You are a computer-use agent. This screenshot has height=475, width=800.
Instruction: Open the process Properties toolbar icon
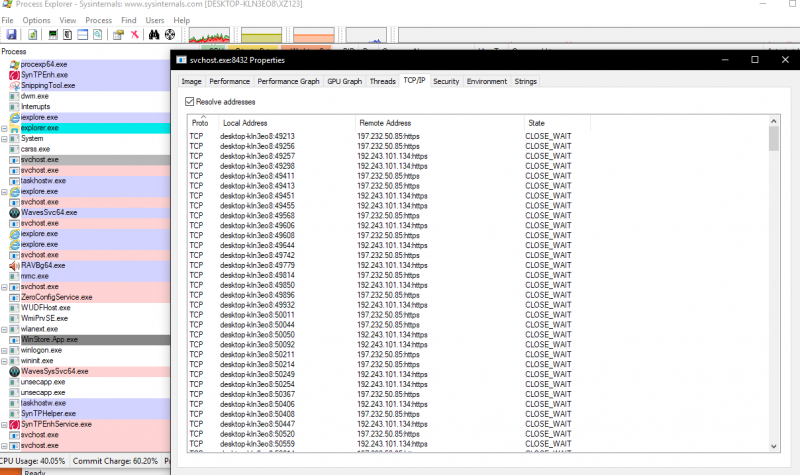118,35
